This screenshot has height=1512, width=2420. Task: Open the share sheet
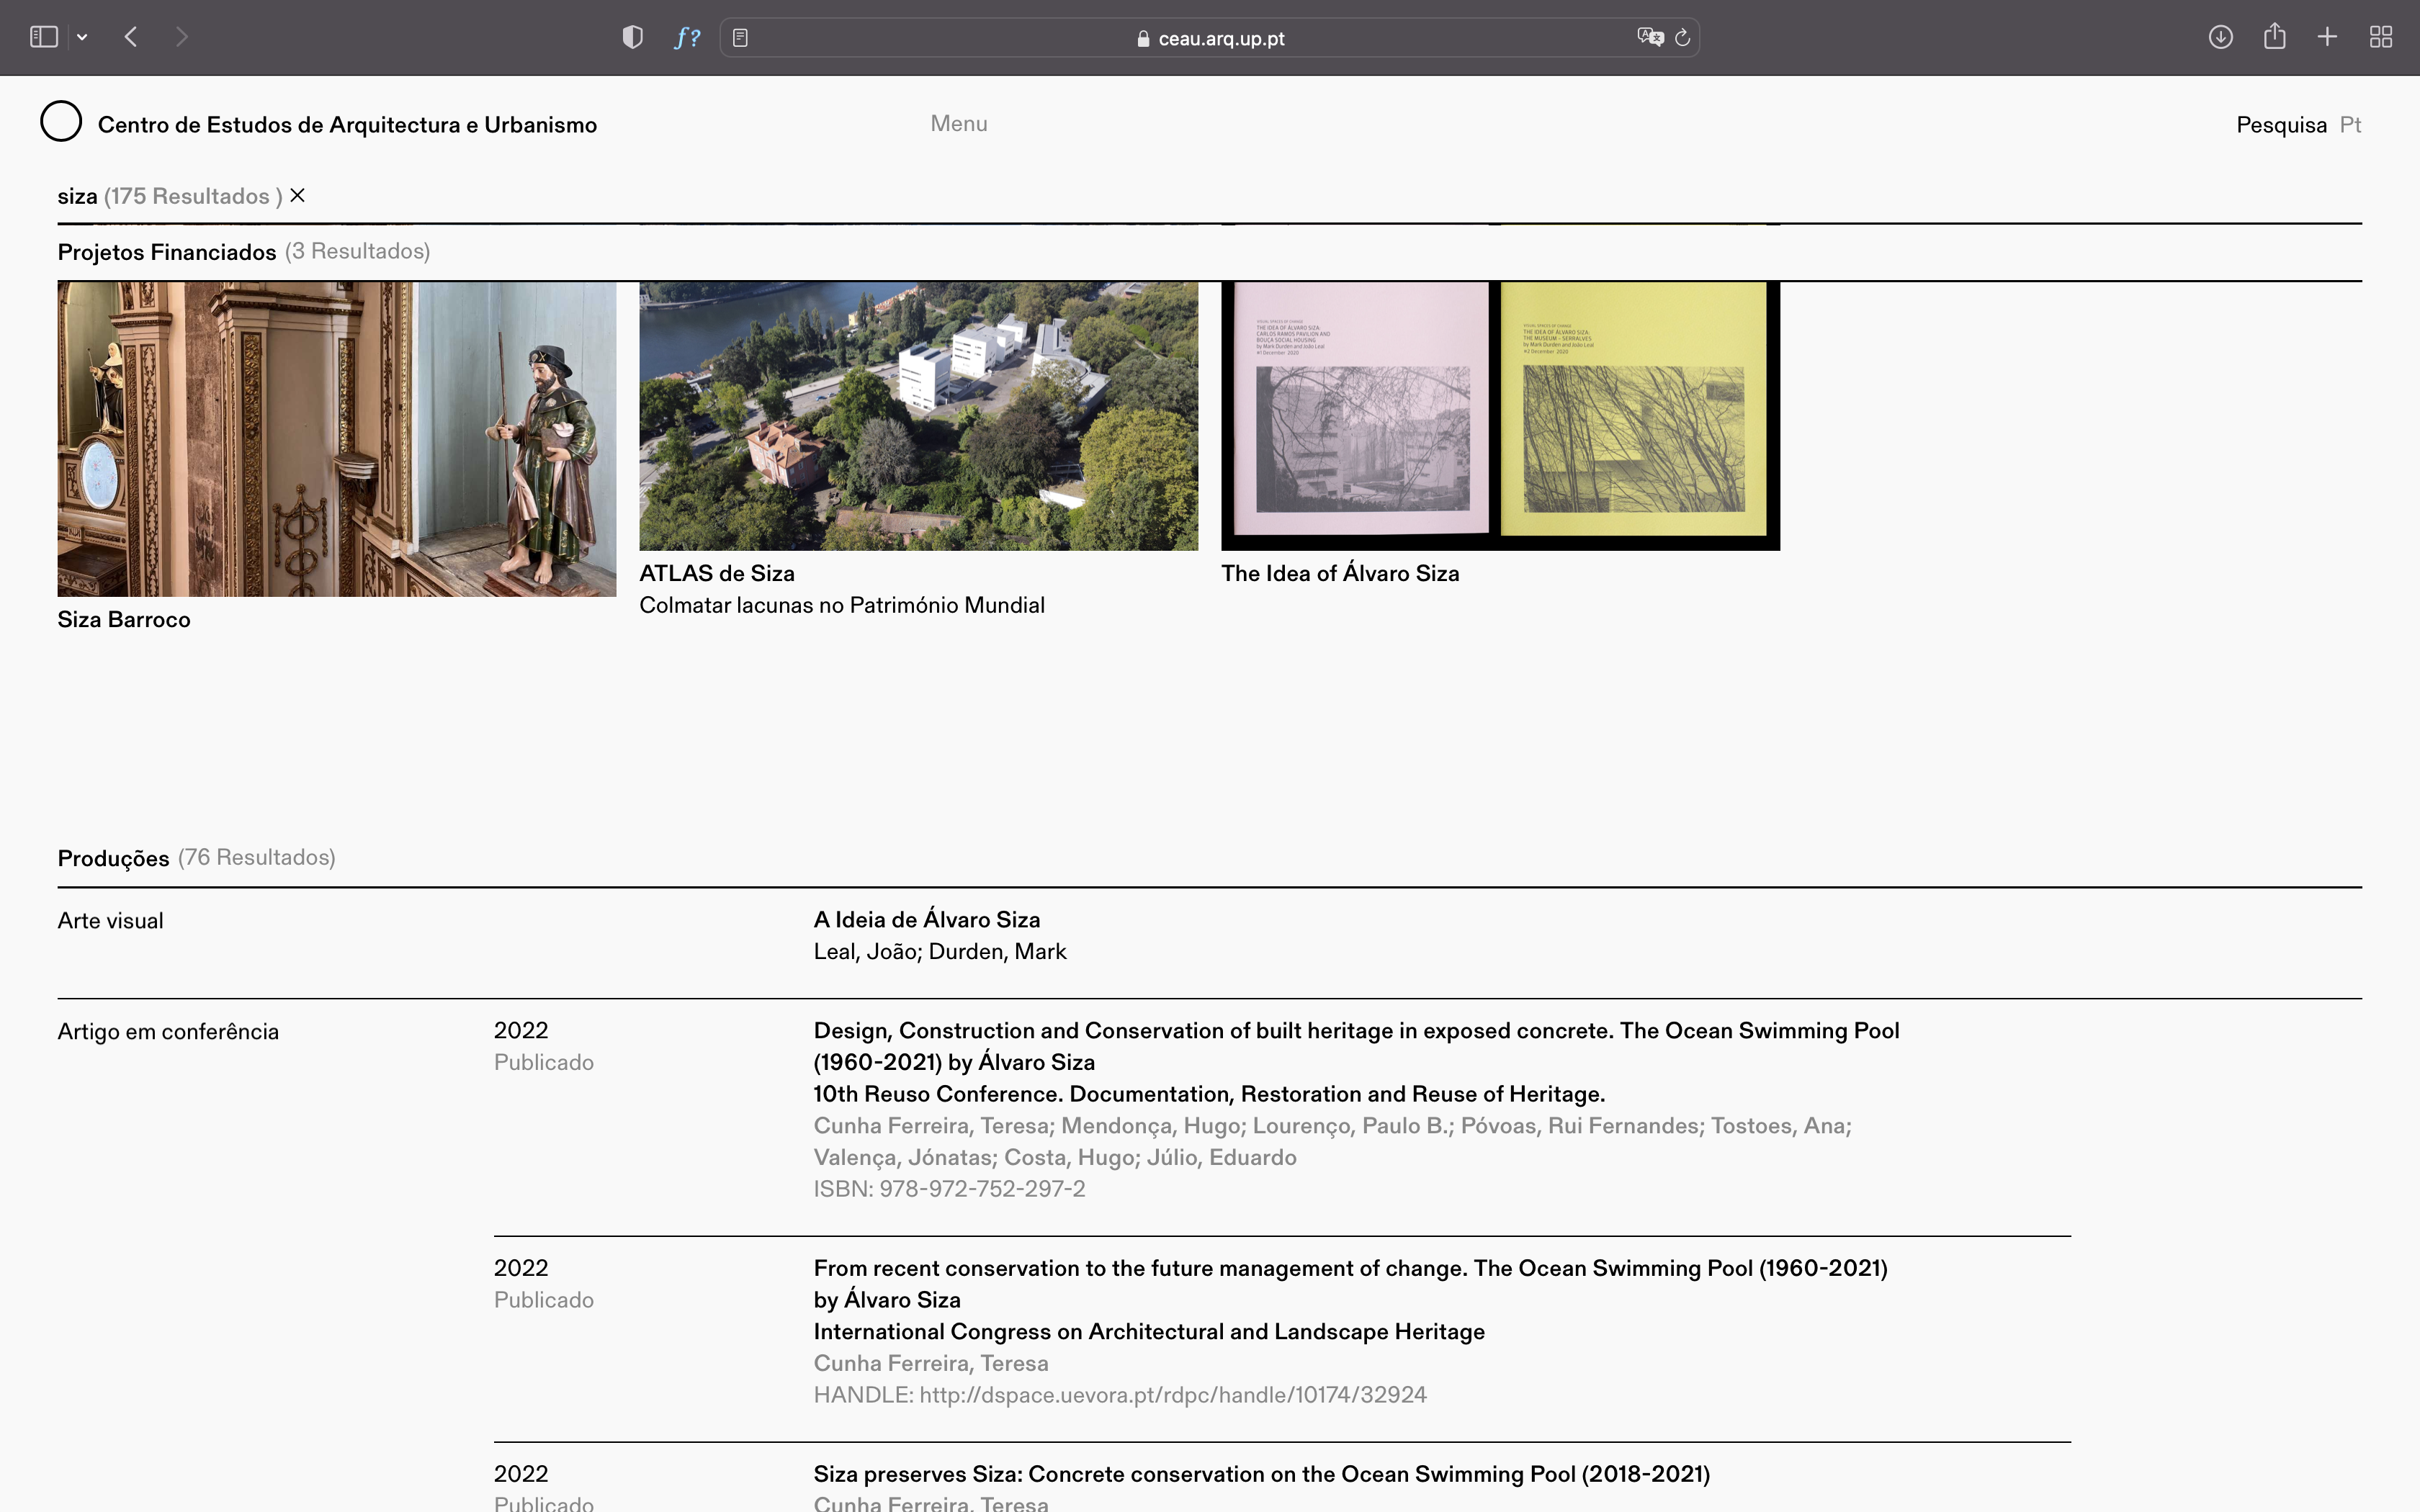coord(2274,37)
